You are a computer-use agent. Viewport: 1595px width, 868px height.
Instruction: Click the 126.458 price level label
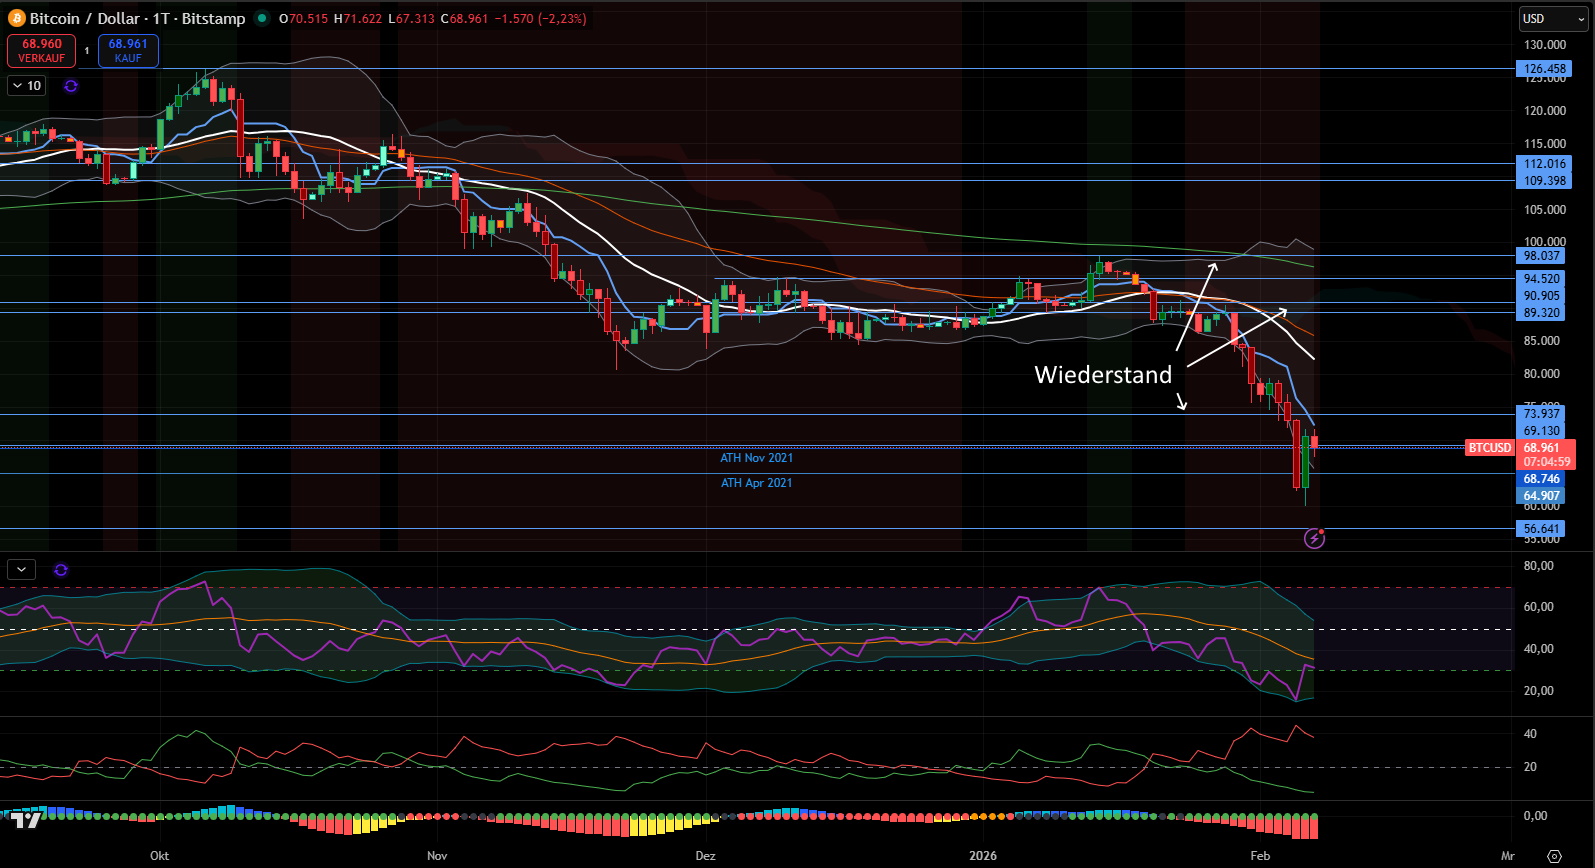click(x=1544, y=69)
